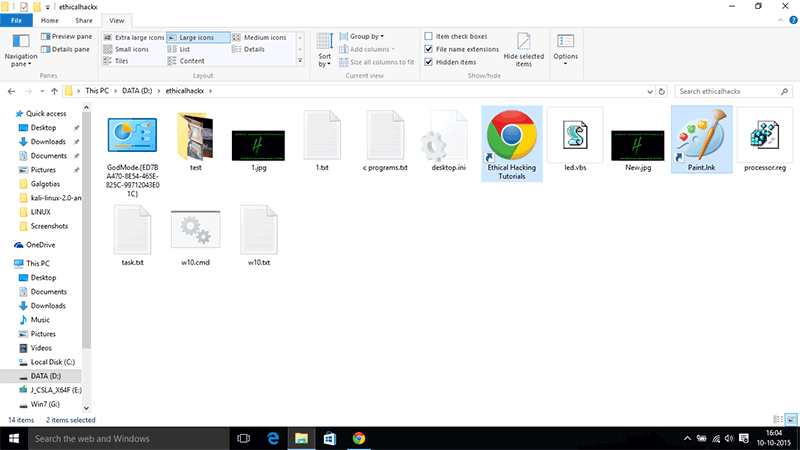Open the Share ribbon tab
This screenshot has height=450, width=800.
click(x=83, y=20)
